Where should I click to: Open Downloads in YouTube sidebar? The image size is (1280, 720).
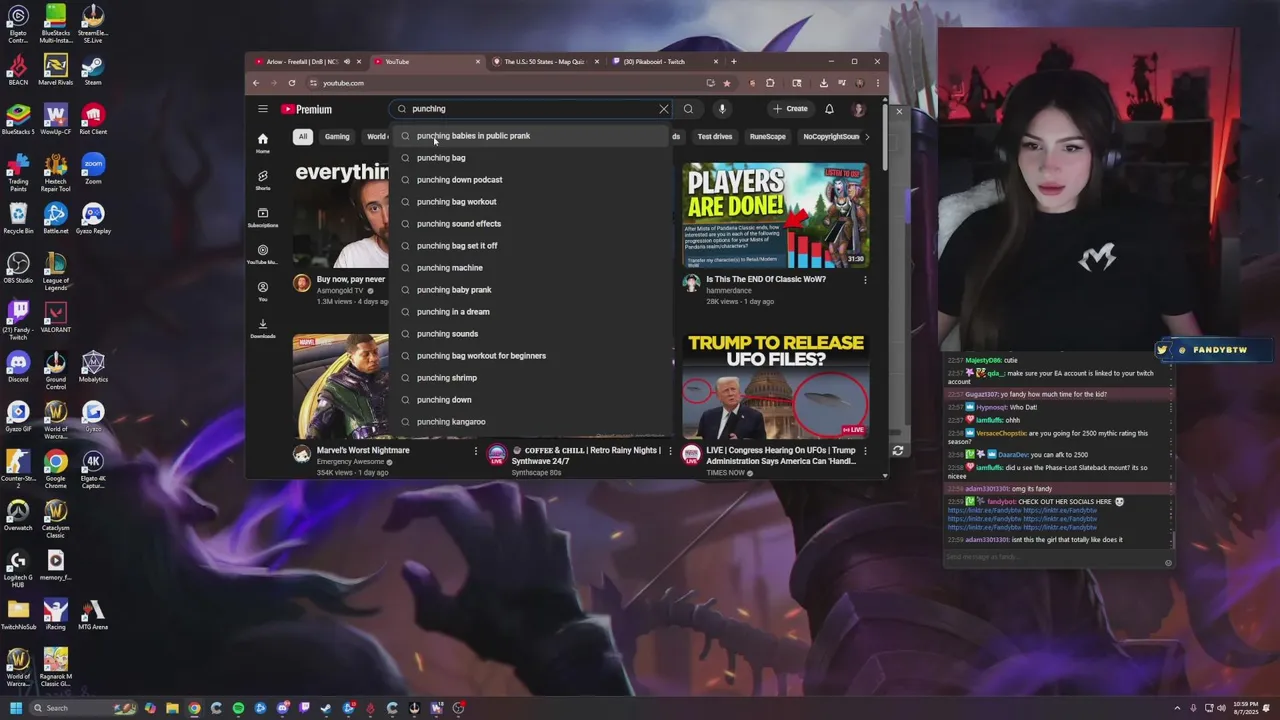[x=262, y=328]
